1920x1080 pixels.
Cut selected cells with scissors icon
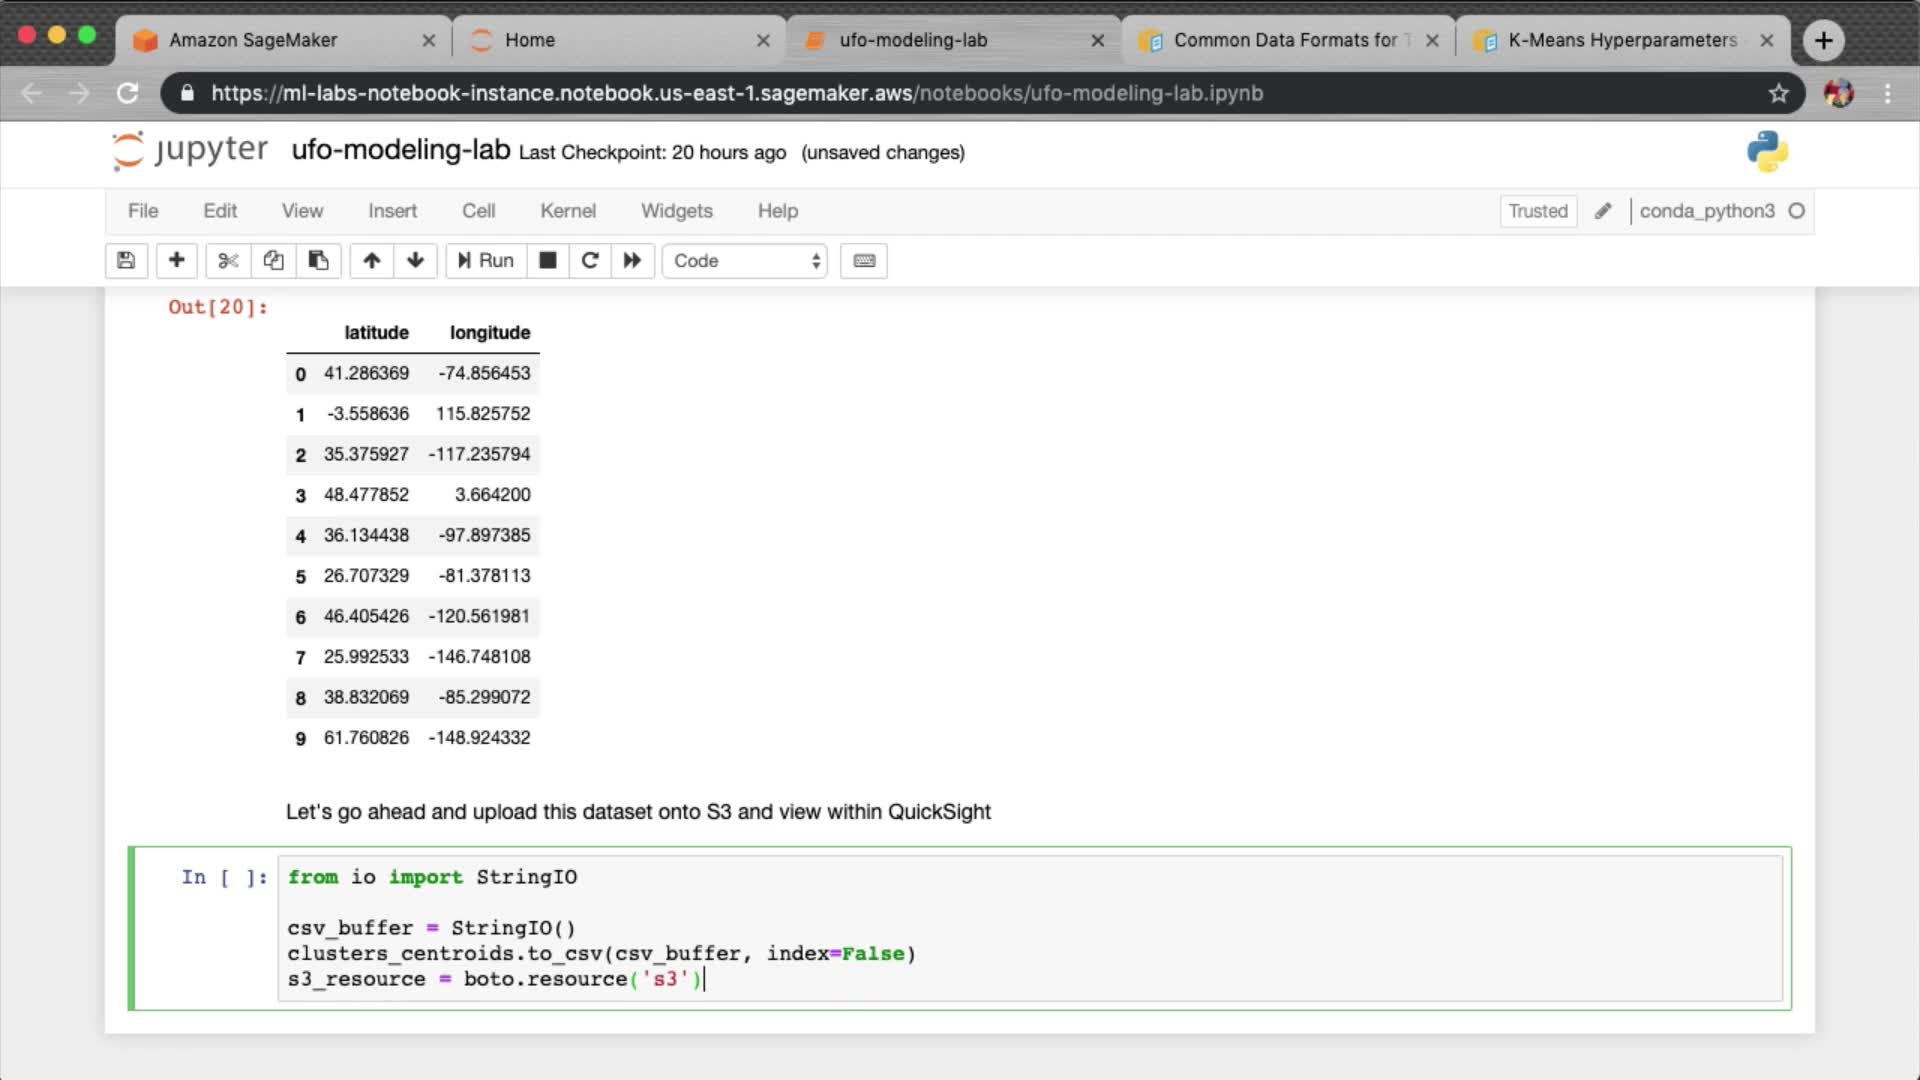(228, 261)
